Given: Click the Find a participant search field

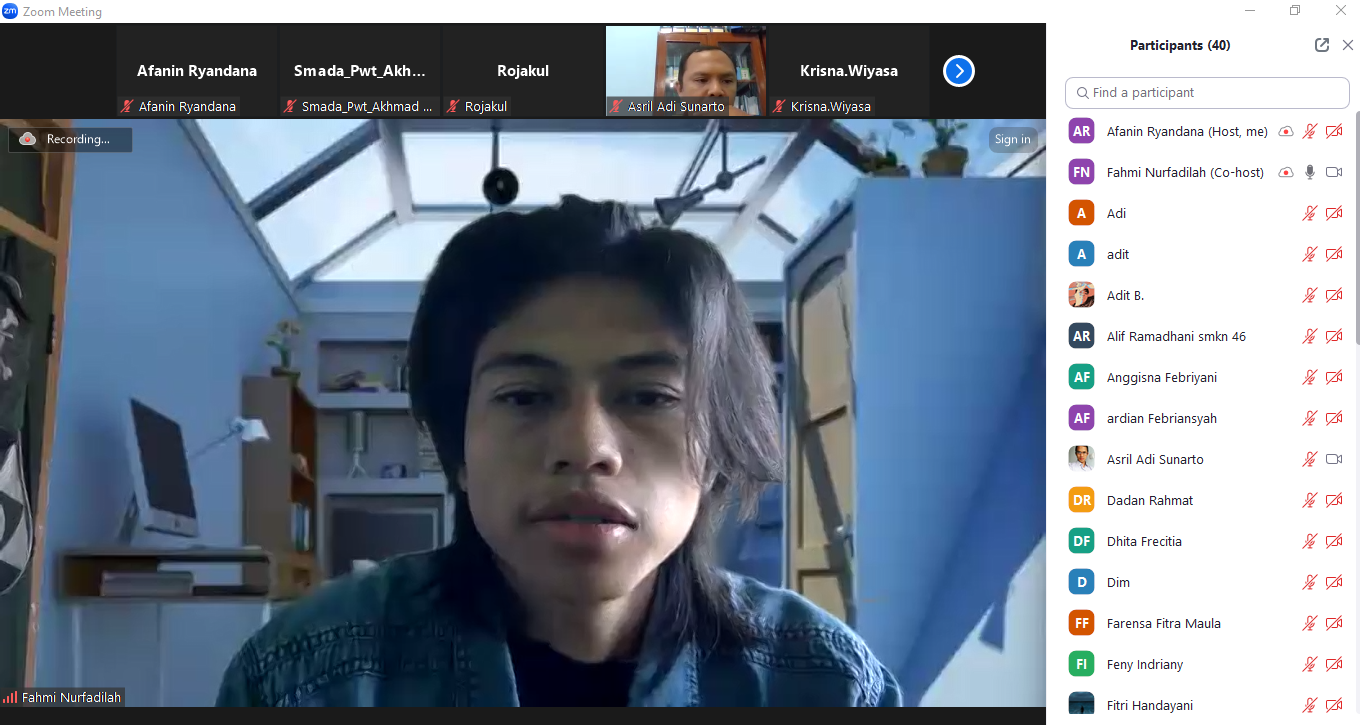Looking at the screenshot, I should [x=1207, y=92].
